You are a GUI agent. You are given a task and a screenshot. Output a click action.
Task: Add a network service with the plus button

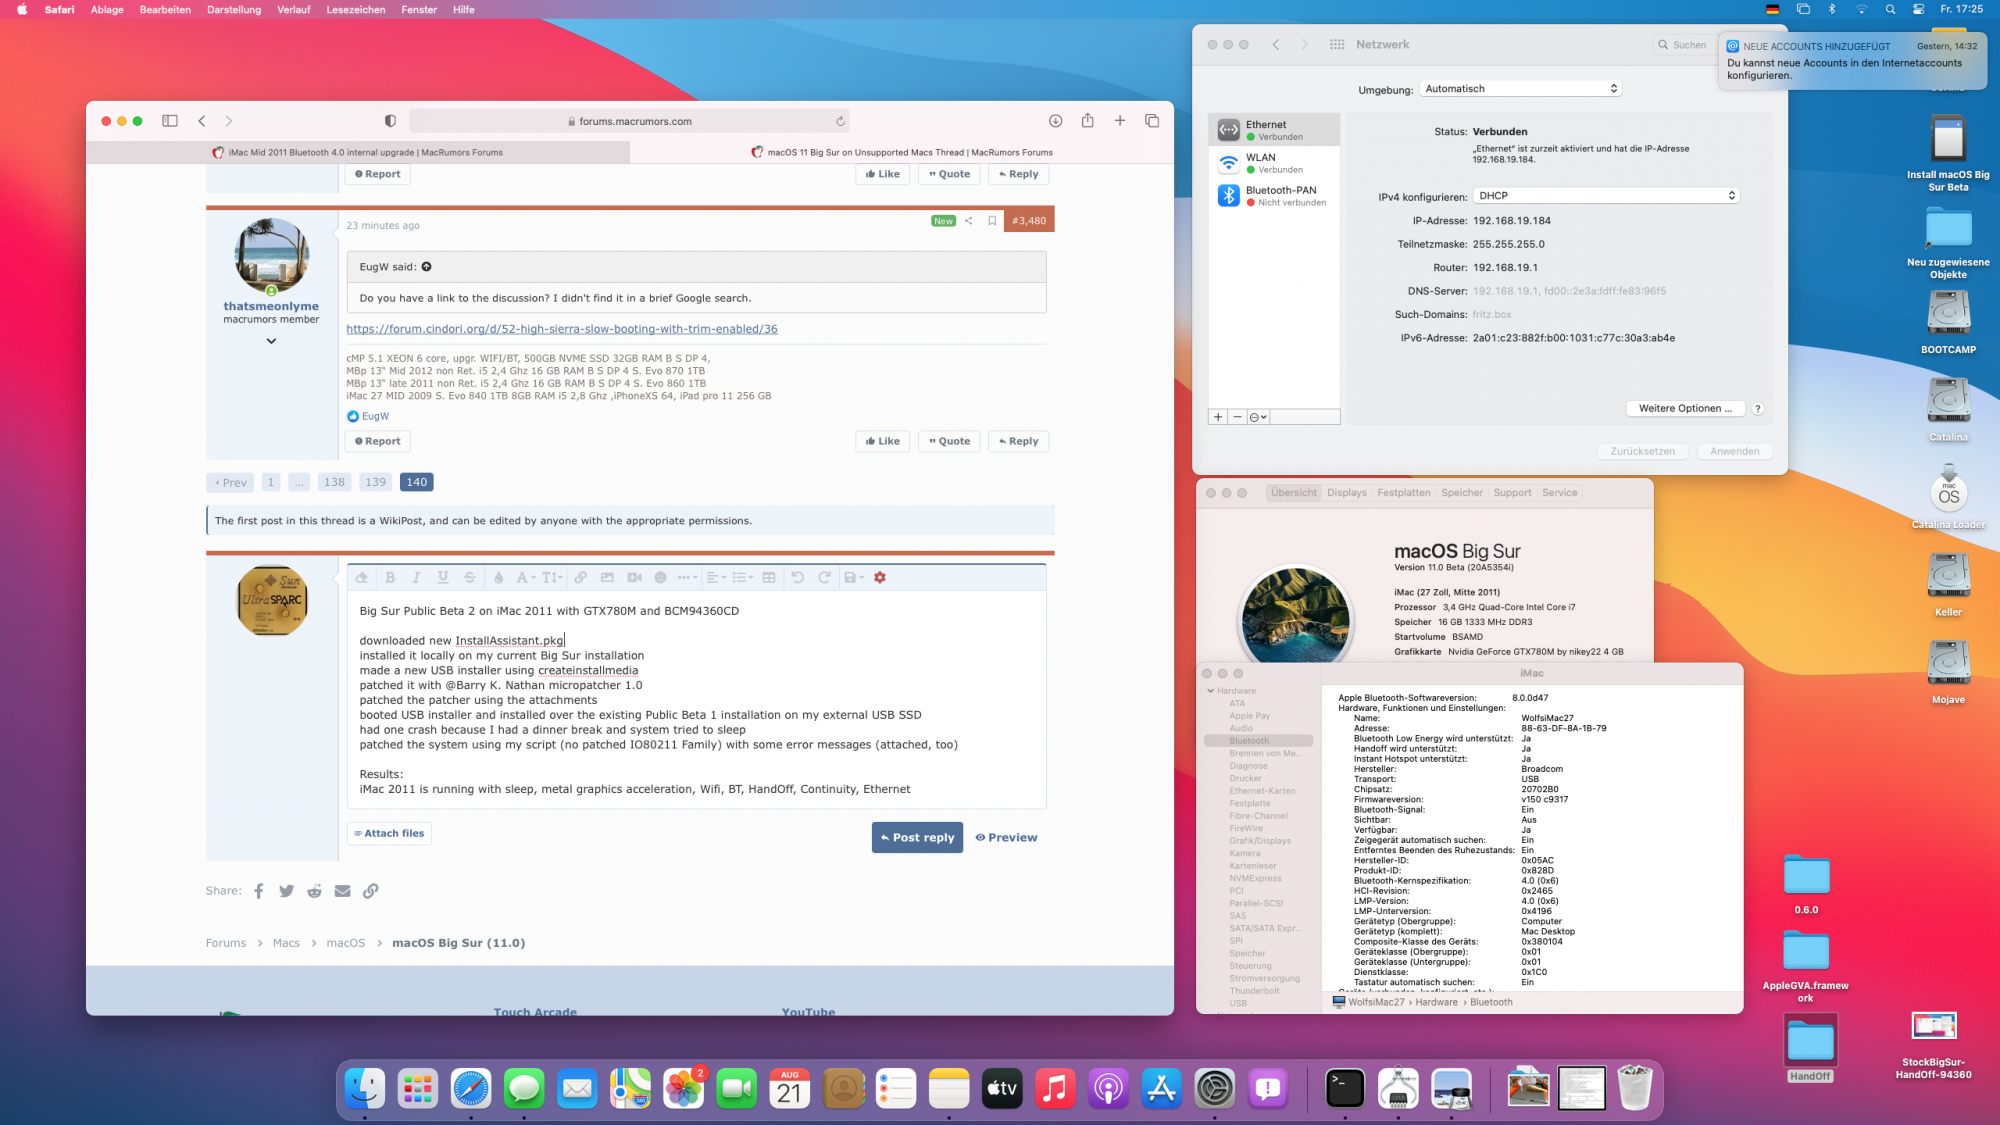pyautogui.click(x=1218, y=417)
